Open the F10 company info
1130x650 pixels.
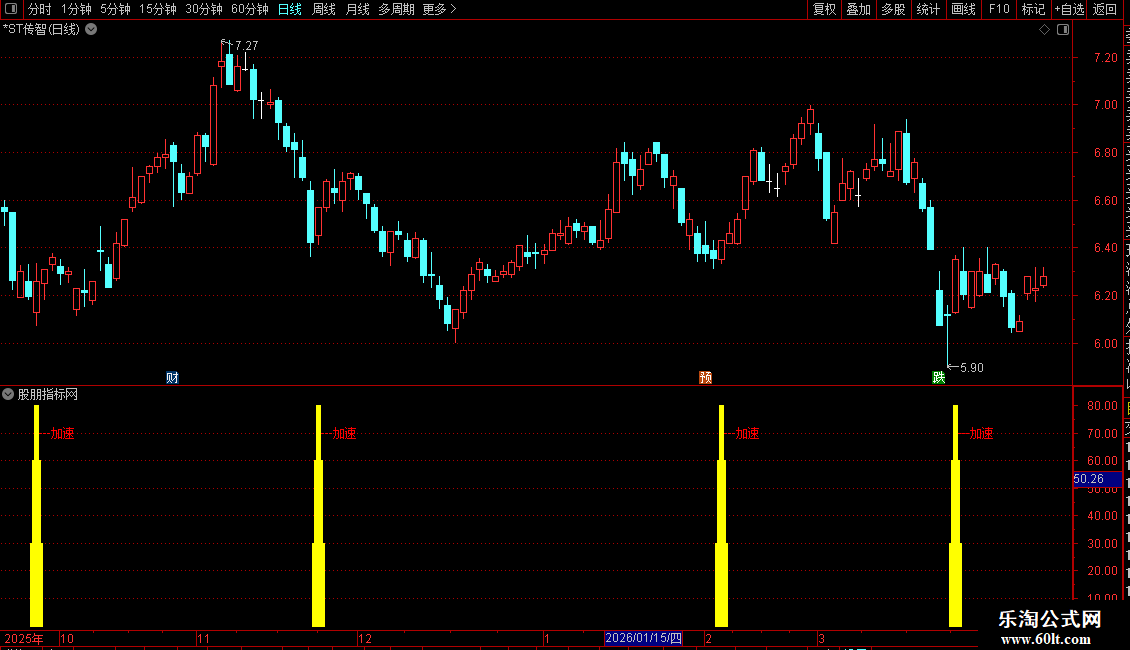coord(999,9)
